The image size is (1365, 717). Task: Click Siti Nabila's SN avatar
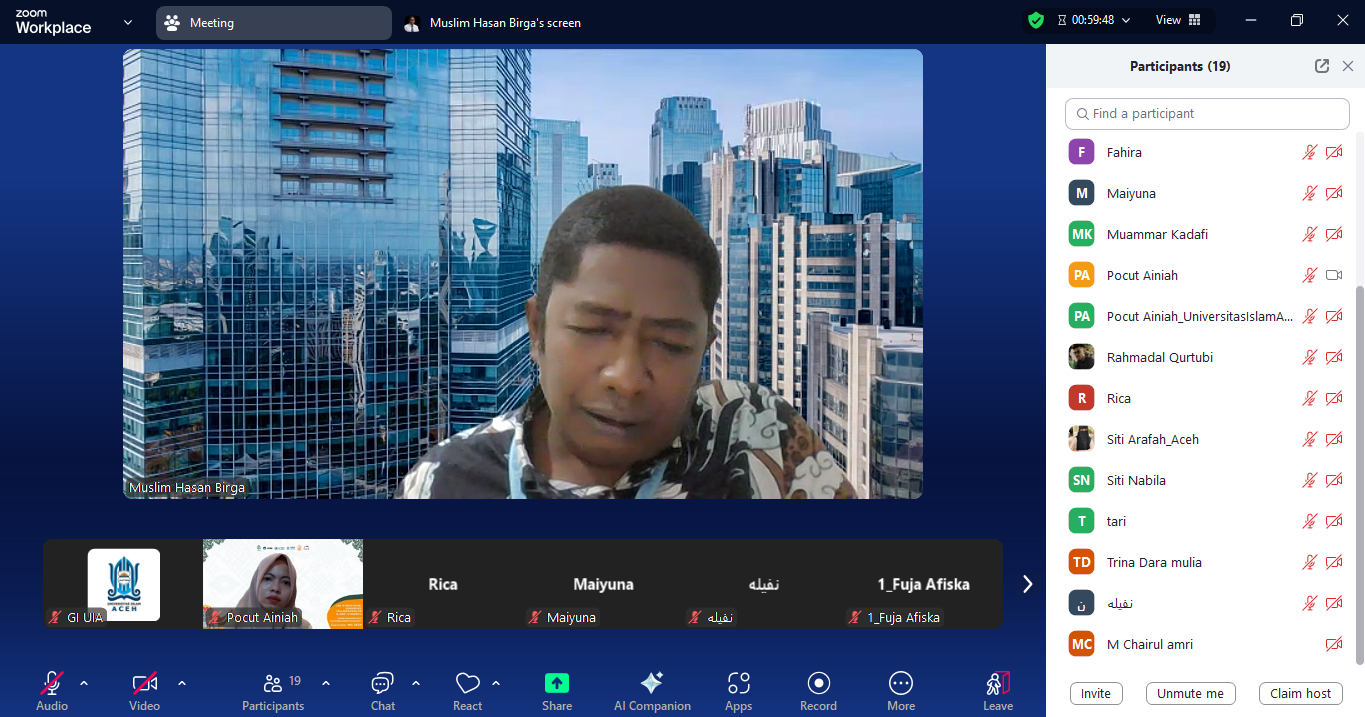[1081, 480]
